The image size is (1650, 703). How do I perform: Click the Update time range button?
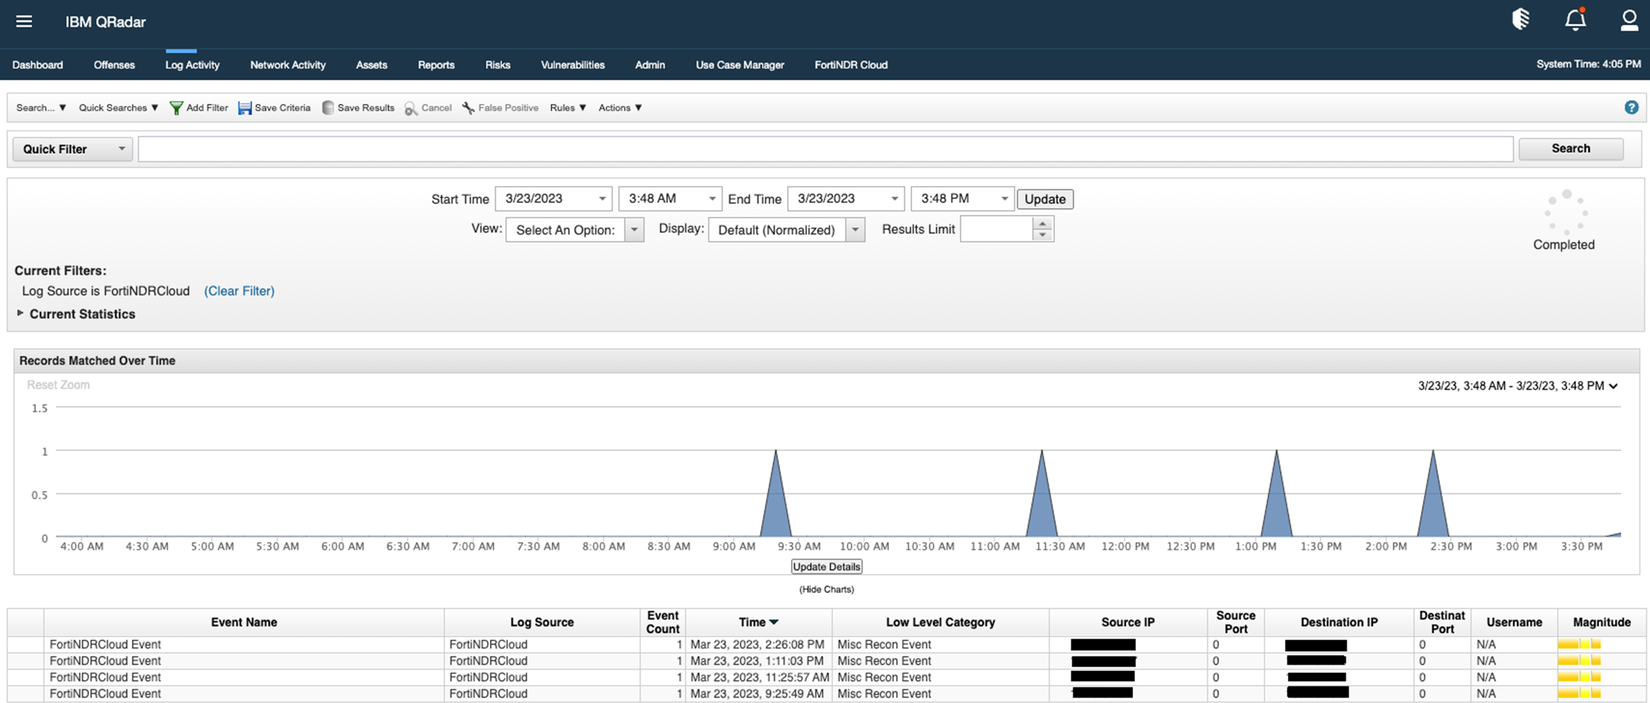coord(1045,199)
